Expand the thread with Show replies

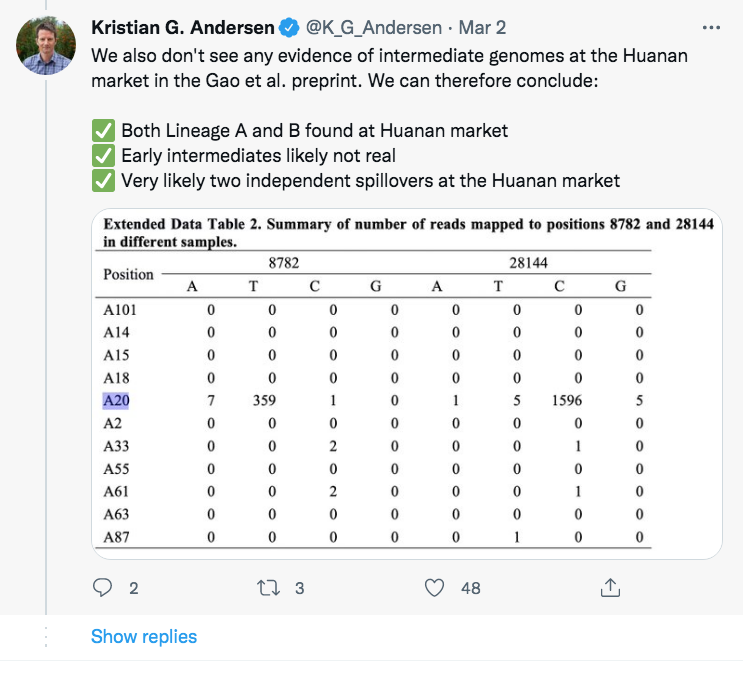(144, 637)
